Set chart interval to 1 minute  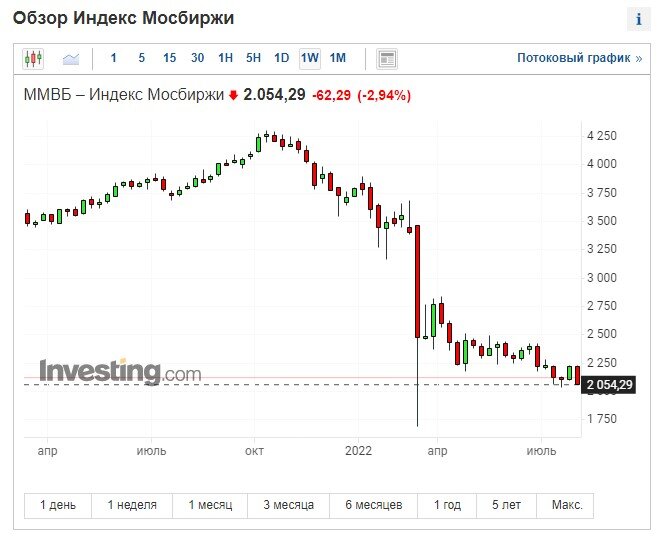click(x=113, y=58)
